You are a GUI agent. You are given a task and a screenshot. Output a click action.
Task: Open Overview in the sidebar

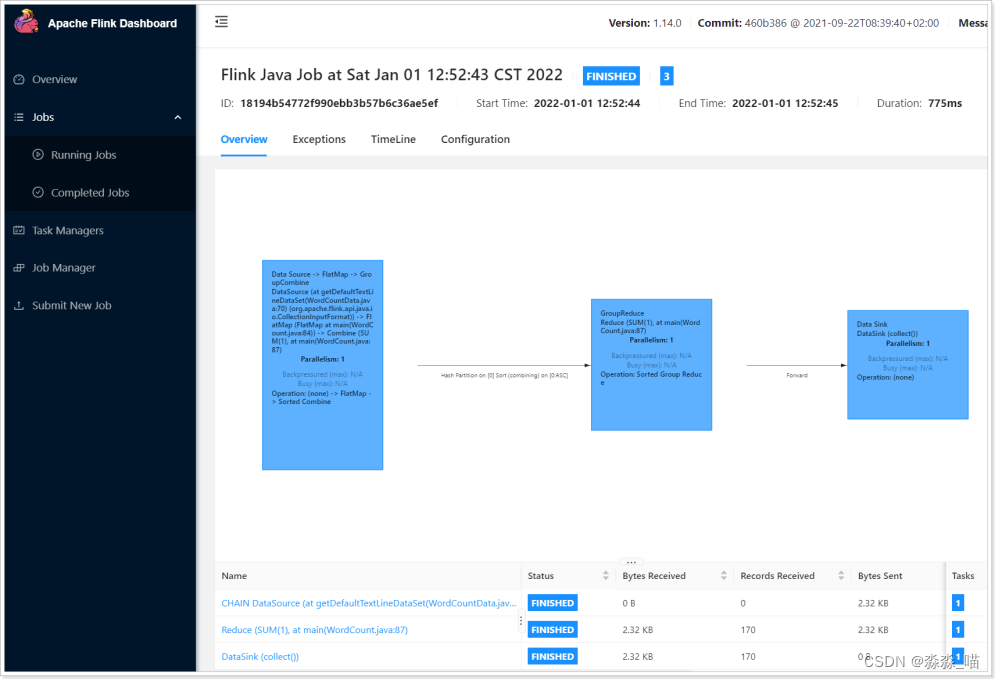pyautogui.click(x=55, y=79)
